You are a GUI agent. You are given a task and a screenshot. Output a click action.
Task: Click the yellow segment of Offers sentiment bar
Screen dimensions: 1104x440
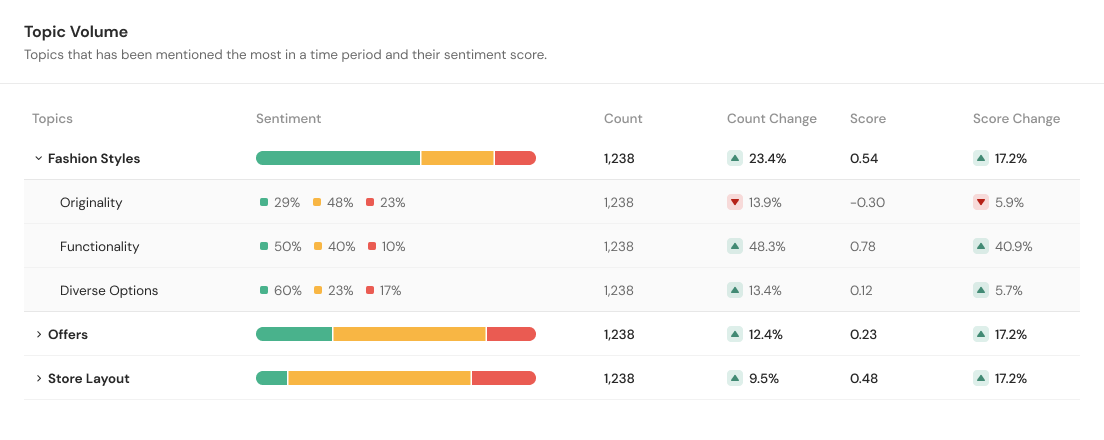tap(409, 334)
